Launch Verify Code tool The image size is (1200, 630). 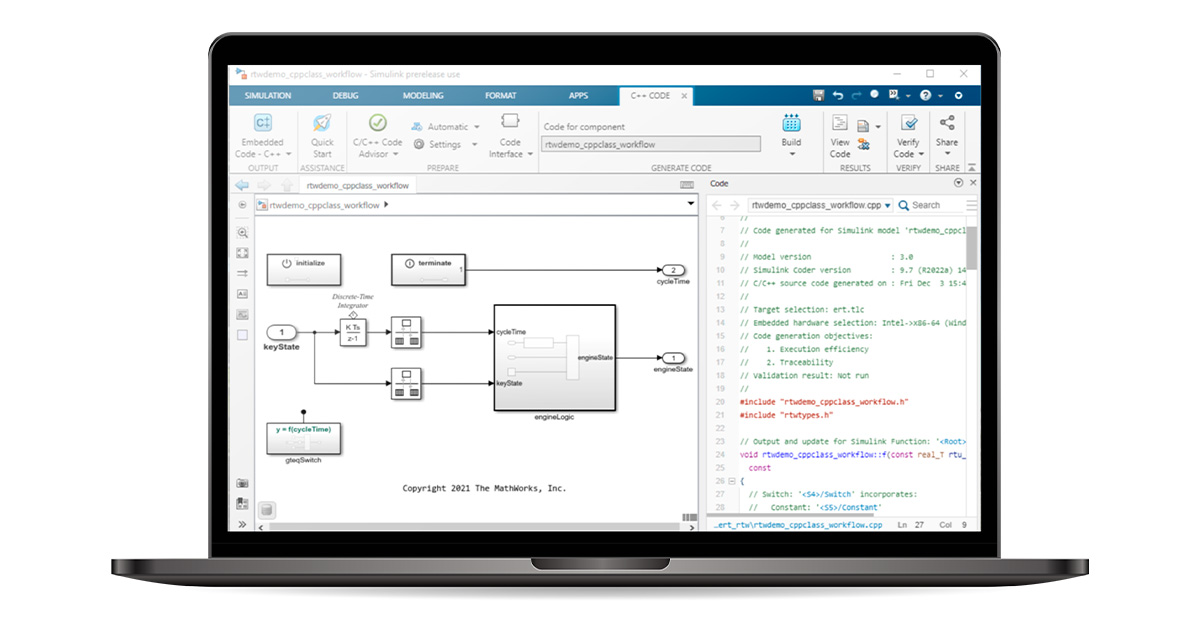pyautogui.click(x=906, y=135)
